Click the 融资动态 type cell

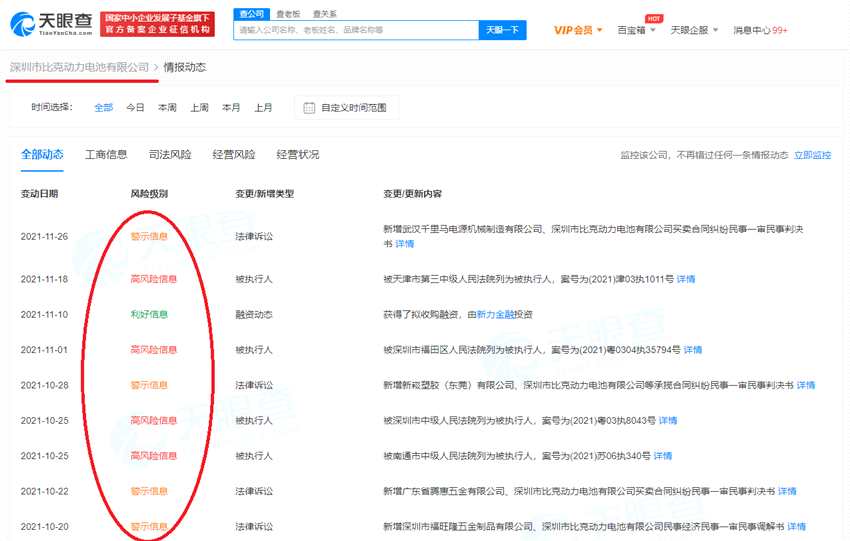[x=254, y=314]
